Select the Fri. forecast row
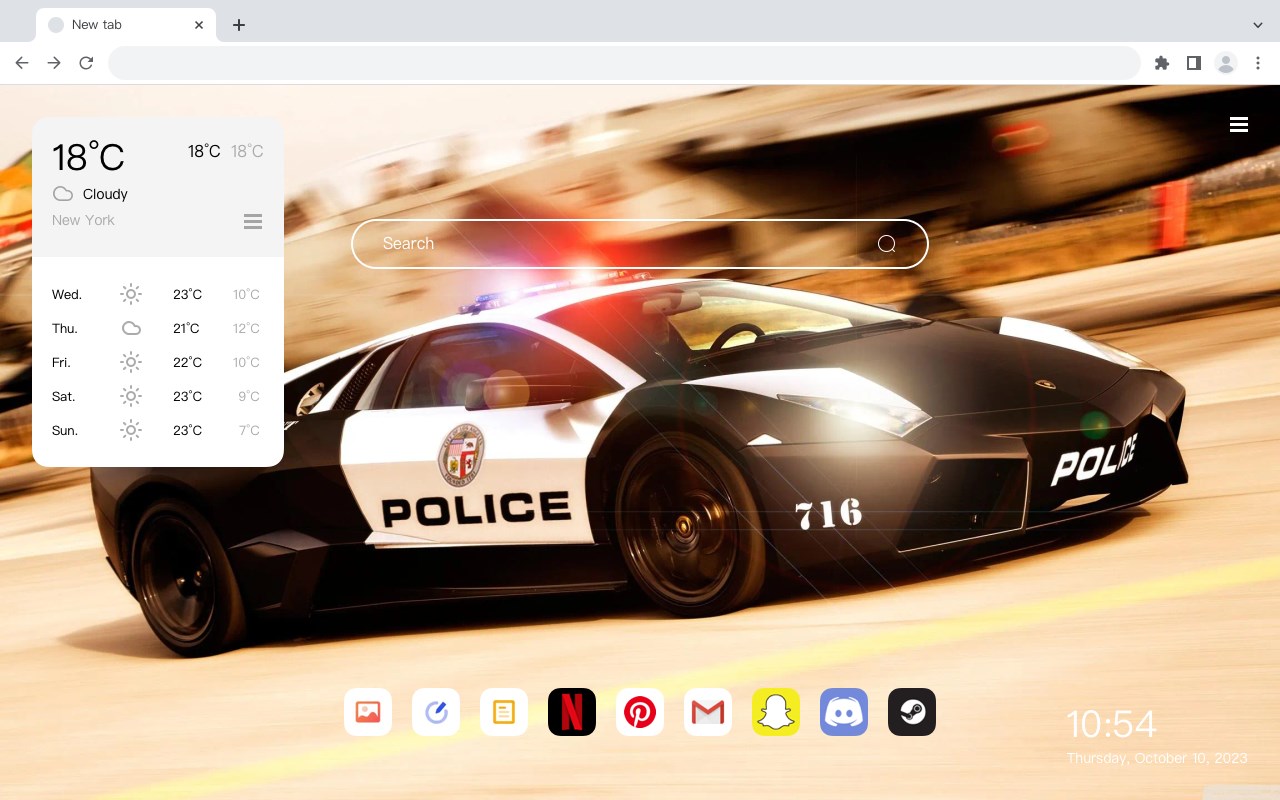Image resolution: width=1280 pixels, height=800 pixels. tap(158, 362)
